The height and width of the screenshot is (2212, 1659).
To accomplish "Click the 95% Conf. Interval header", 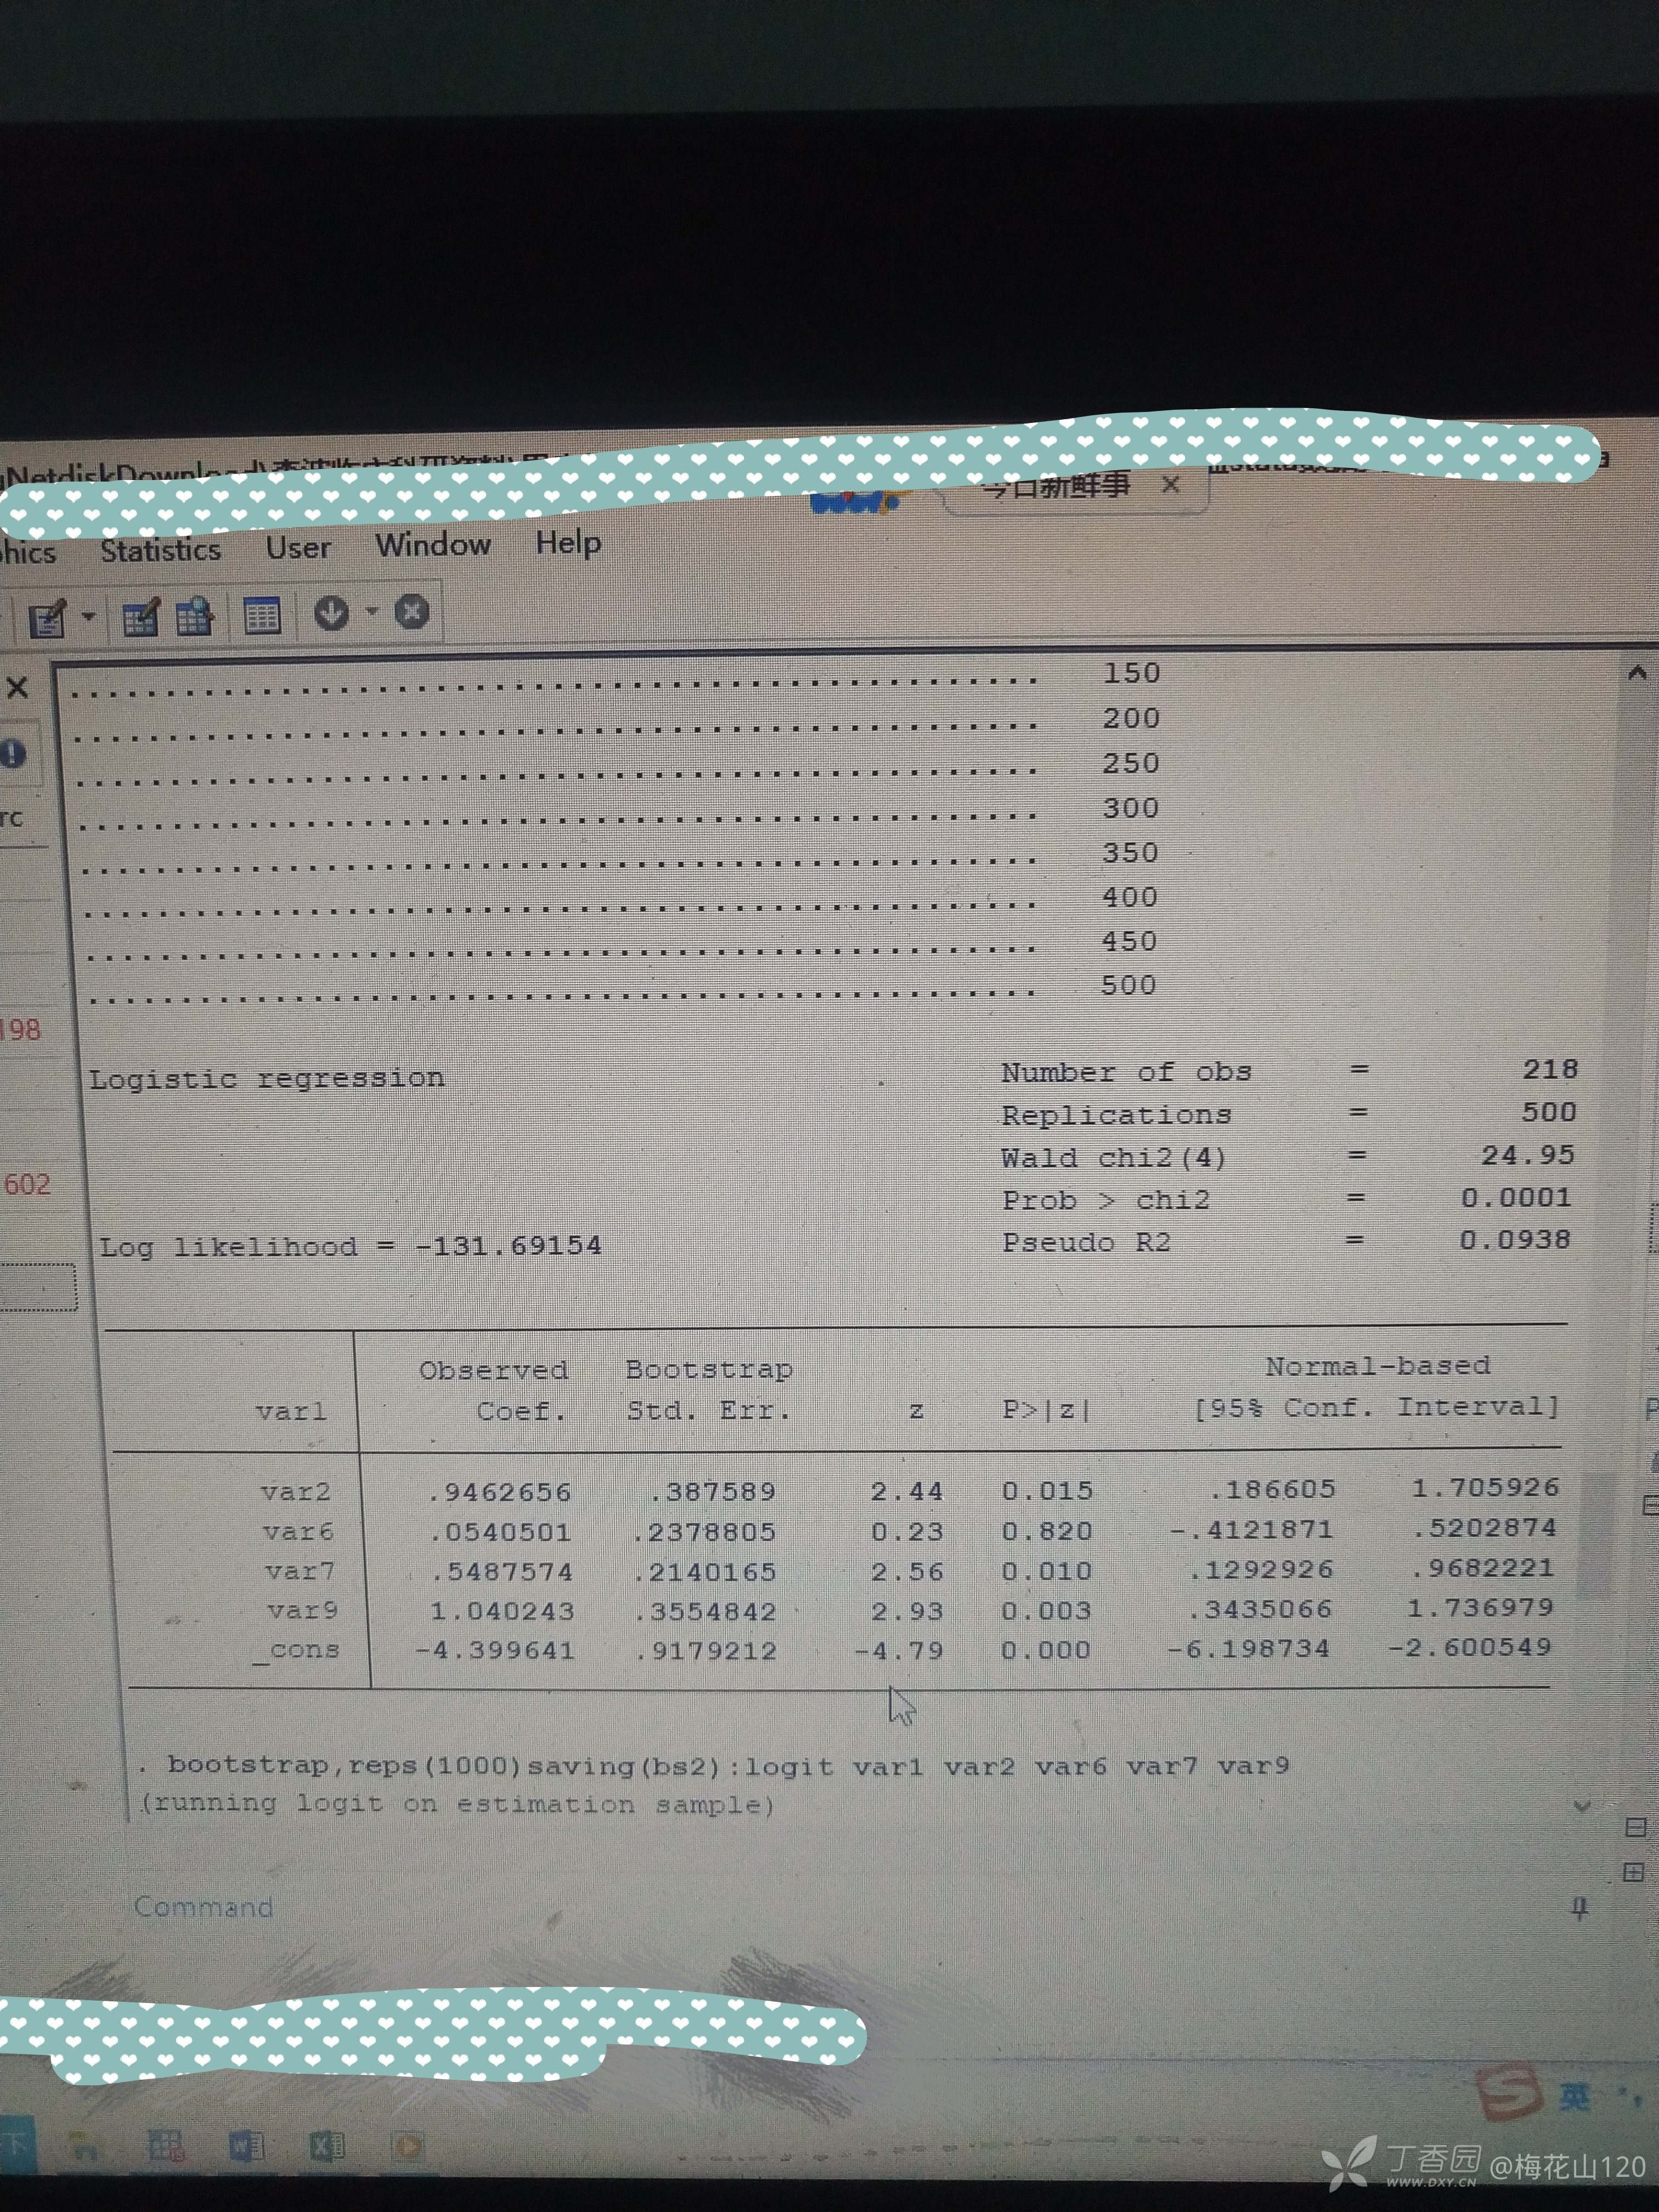I will click(1377, 1407).
